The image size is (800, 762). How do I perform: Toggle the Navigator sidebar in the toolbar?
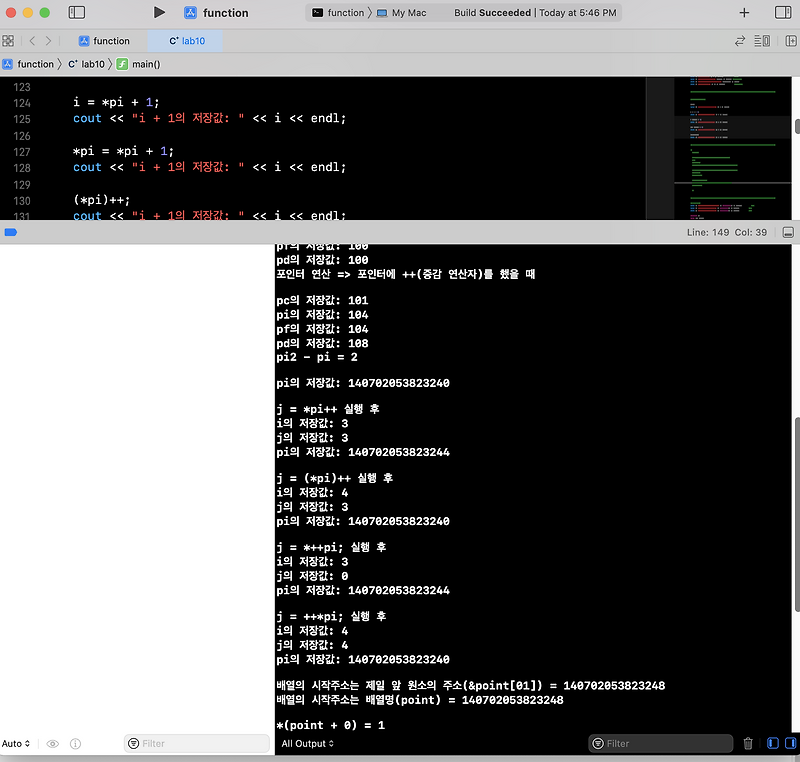[x=77, y=12]
